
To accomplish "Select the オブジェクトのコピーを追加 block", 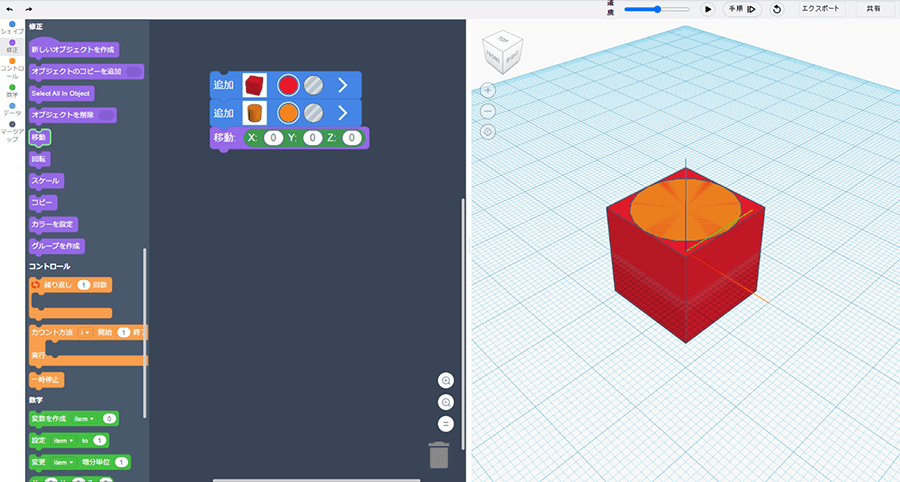I will [x=86, y=71].
